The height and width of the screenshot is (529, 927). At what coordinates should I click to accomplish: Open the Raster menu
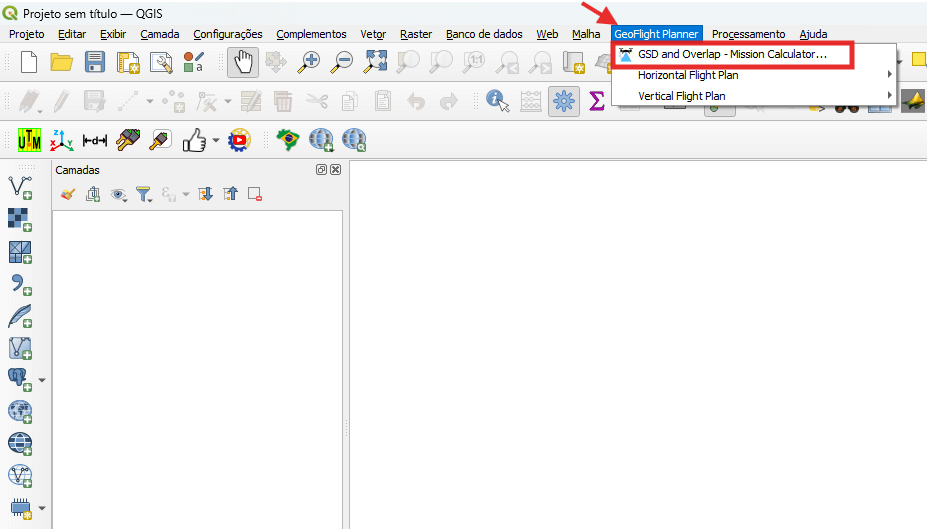click(416, 34)
